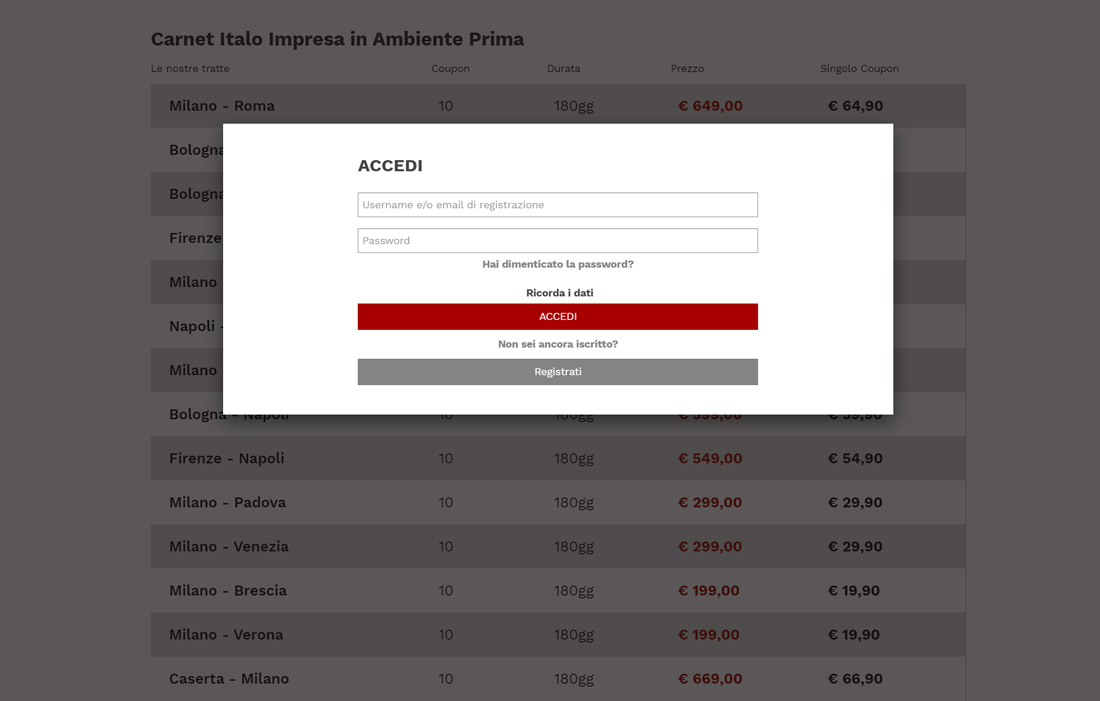Click the 180gg duration in Caserta - Milano row
Screen dimensions: 1100x701
click(574, 680)
